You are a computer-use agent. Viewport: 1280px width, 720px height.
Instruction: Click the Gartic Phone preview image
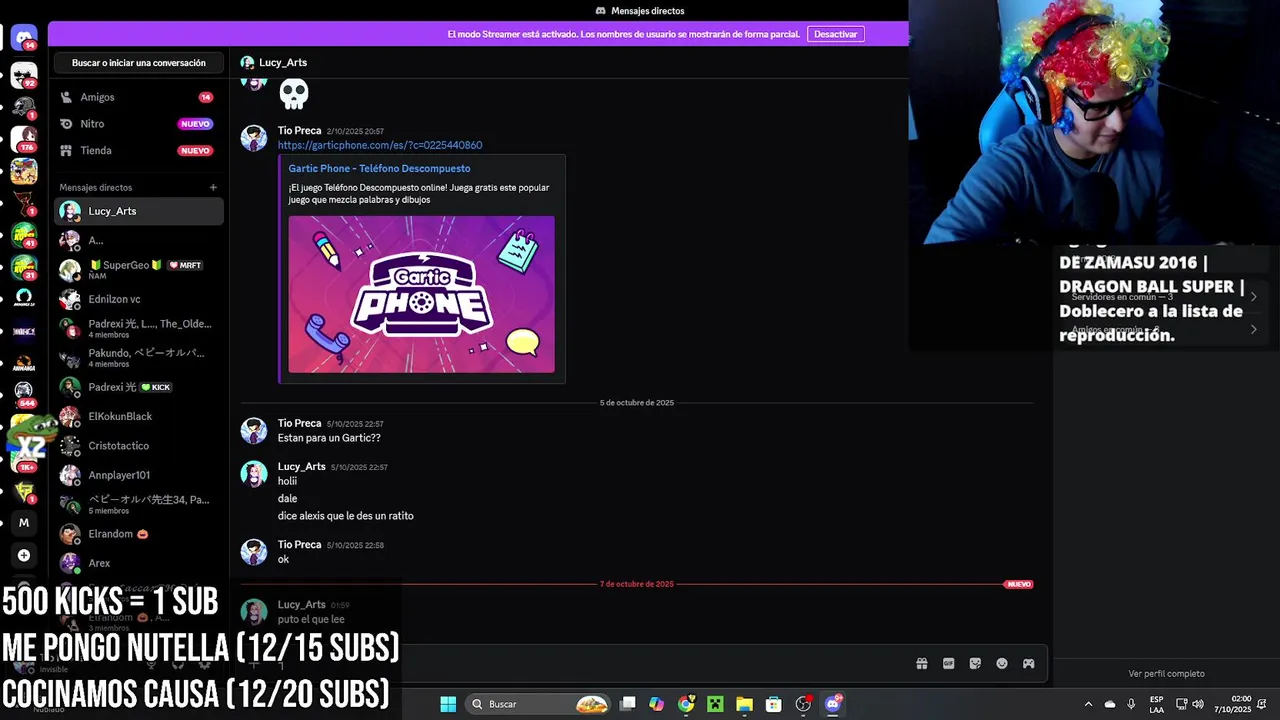[421, 294]
